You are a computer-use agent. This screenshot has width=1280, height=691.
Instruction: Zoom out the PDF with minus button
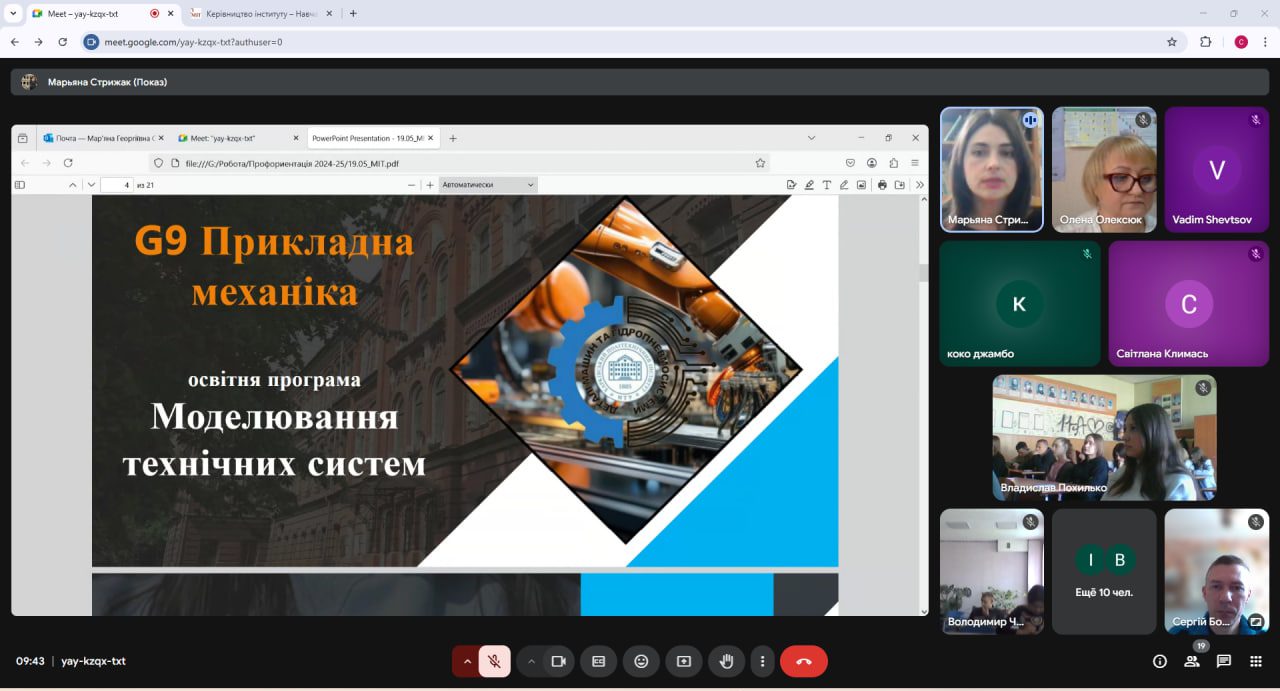pos(412,185)
